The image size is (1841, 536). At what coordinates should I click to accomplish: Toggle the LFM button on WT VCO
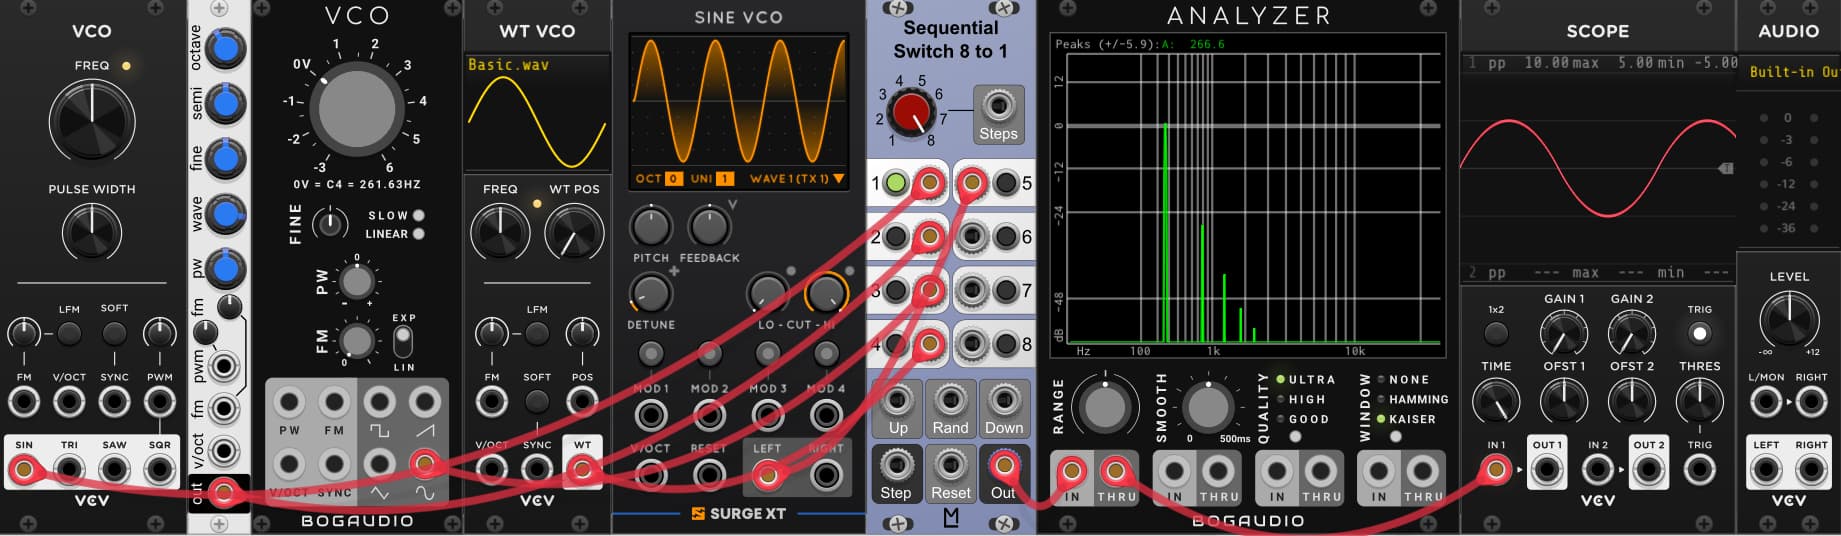(x=537, y=333)
